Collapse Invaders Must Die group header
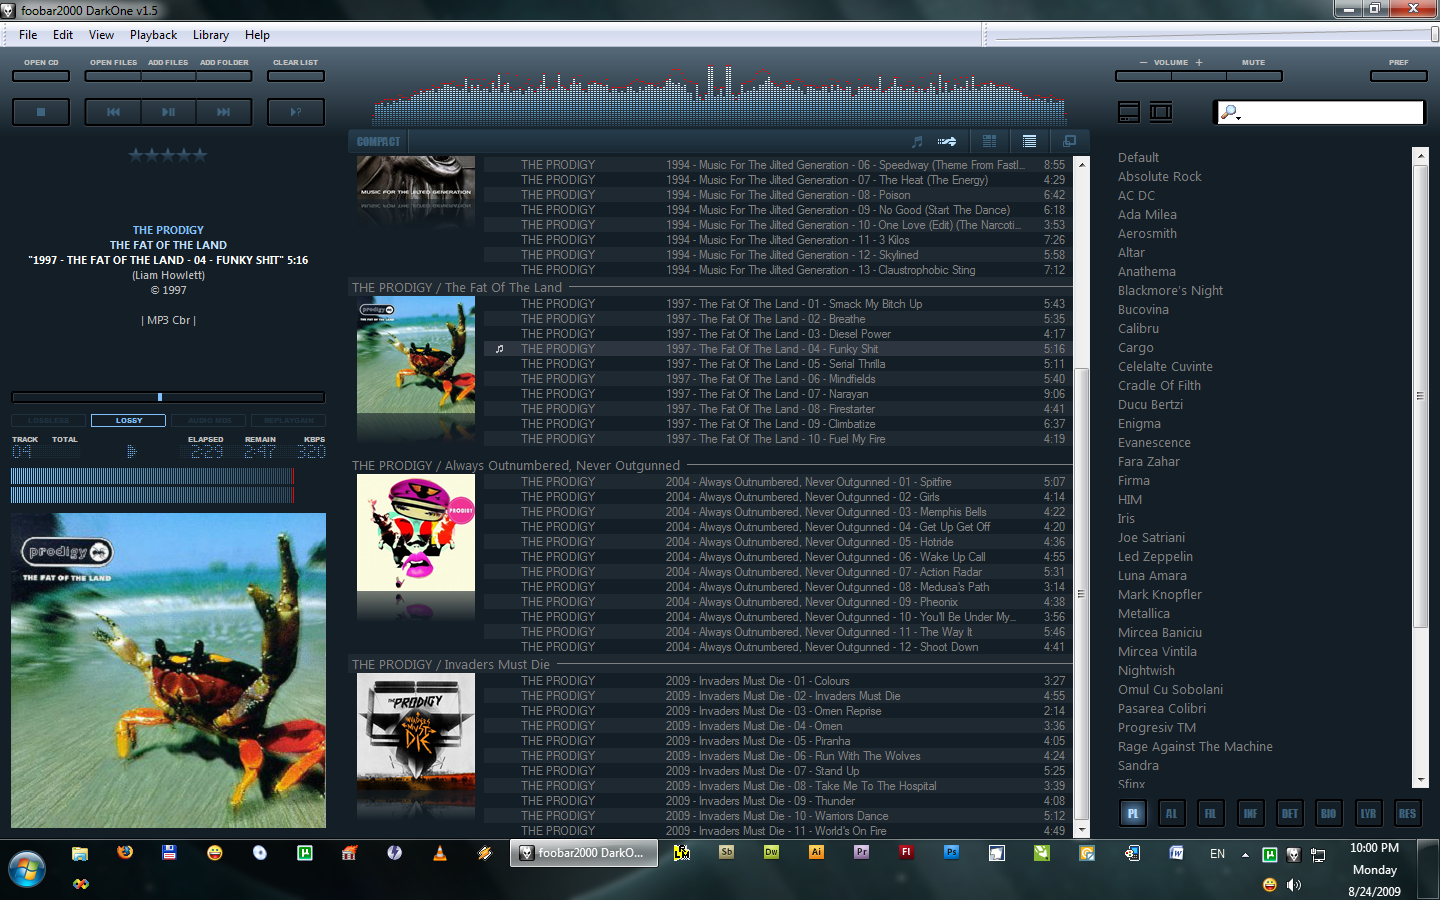The width and height of the screenshot is (1440, 900). 710,664
